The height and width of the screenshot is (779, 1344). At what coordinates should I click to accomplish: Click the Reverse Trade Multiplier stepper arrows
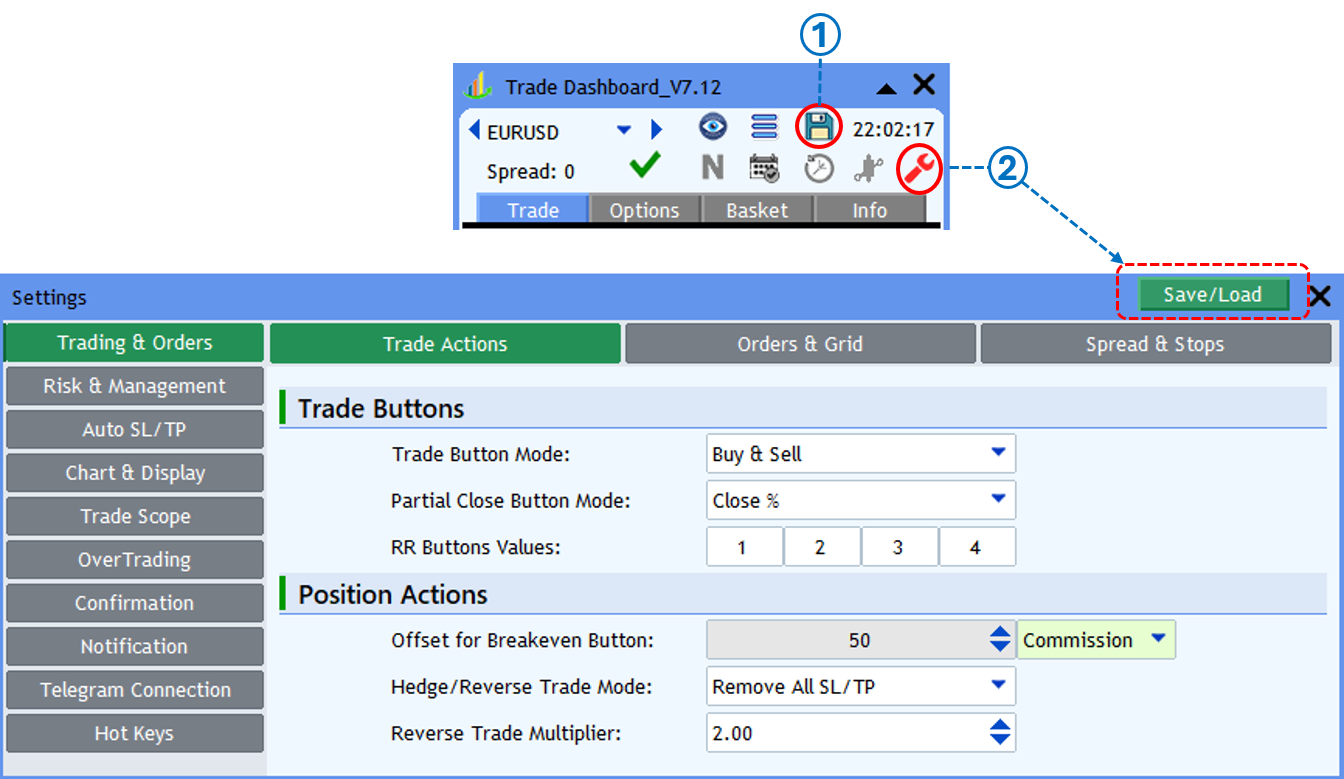tap(1000, 733)
